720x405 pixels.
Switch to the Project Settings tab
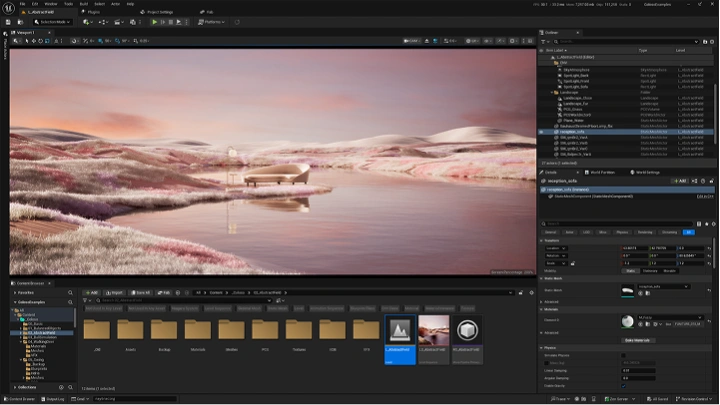(157, 12)
